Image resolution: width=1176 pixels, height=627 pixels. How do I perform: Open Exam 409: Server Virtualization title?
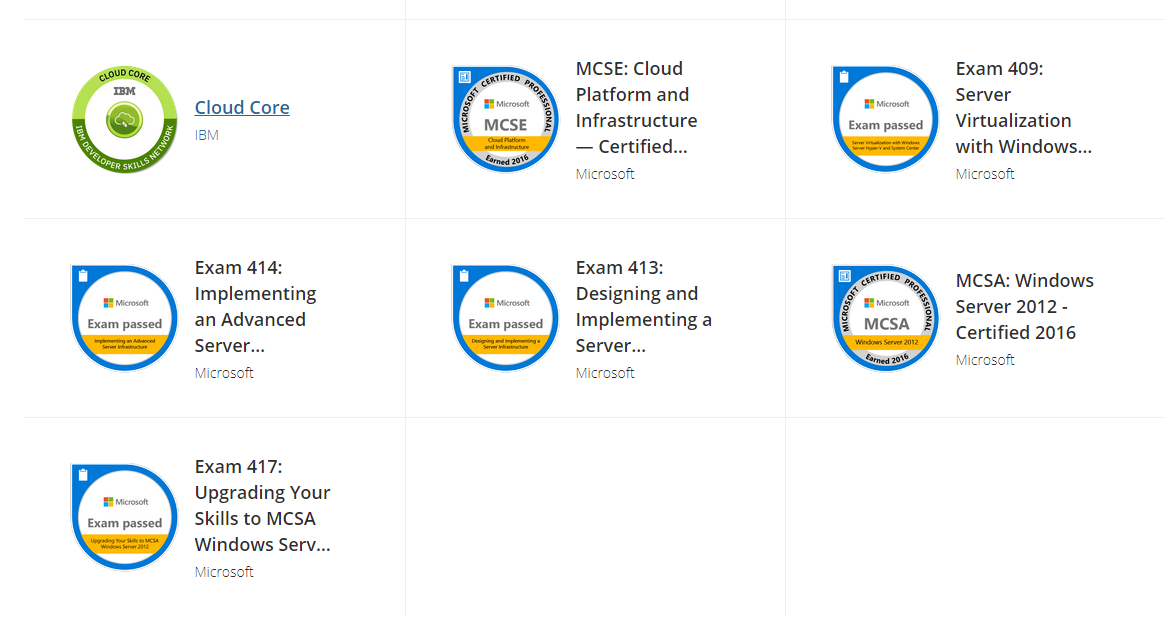(1023, 107)
